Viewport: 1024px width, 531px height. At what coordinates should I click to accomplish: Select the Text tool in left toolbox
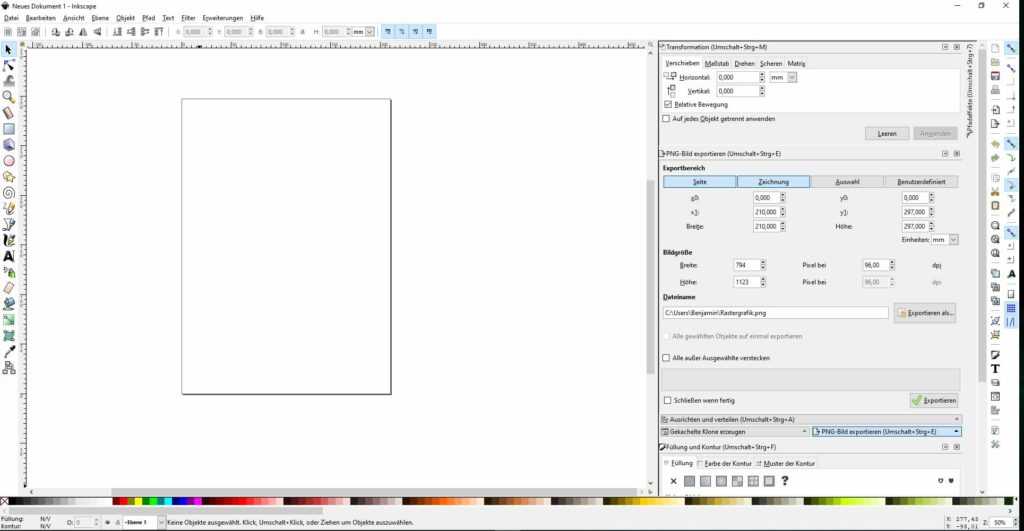(8, 256)
